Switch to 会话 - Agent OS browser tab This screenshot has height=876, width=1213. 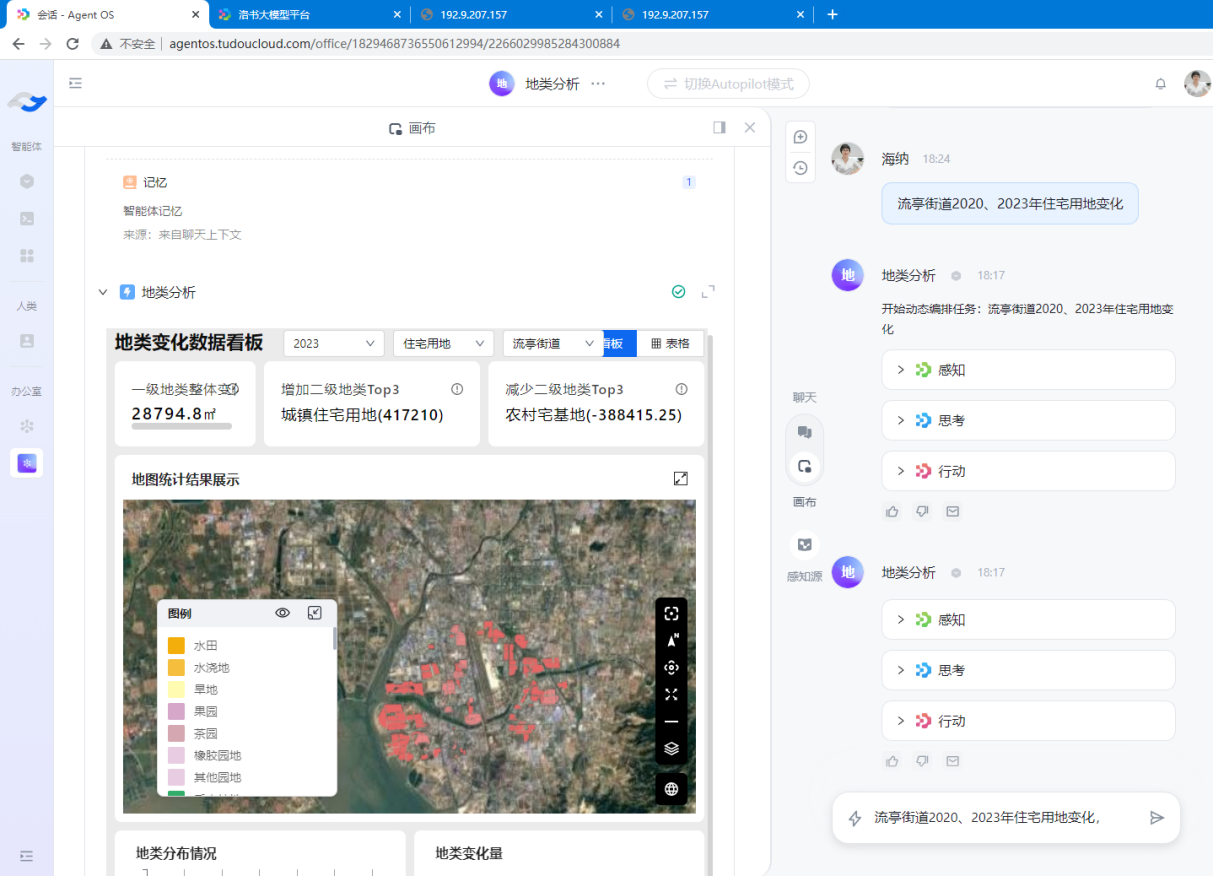(x=106, y=15)
